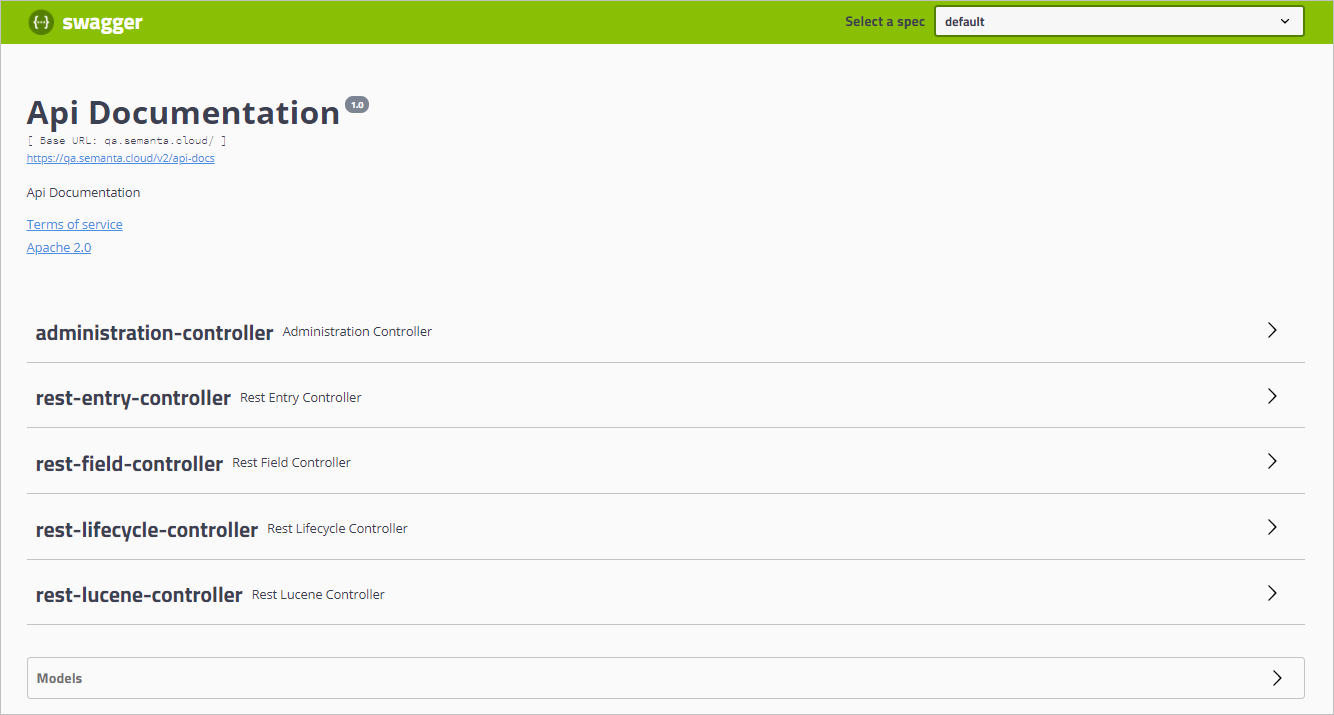Screen dimensions: 1334x715
Task: Click the 1.0 version badge
Action: (357, 103)
